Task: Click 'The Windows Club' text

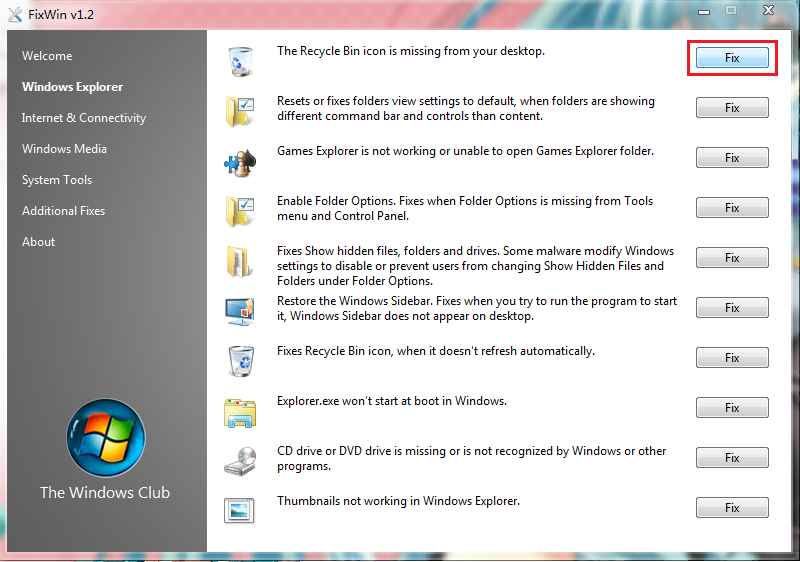Action: pyautogui.click(x=105, y=493)
